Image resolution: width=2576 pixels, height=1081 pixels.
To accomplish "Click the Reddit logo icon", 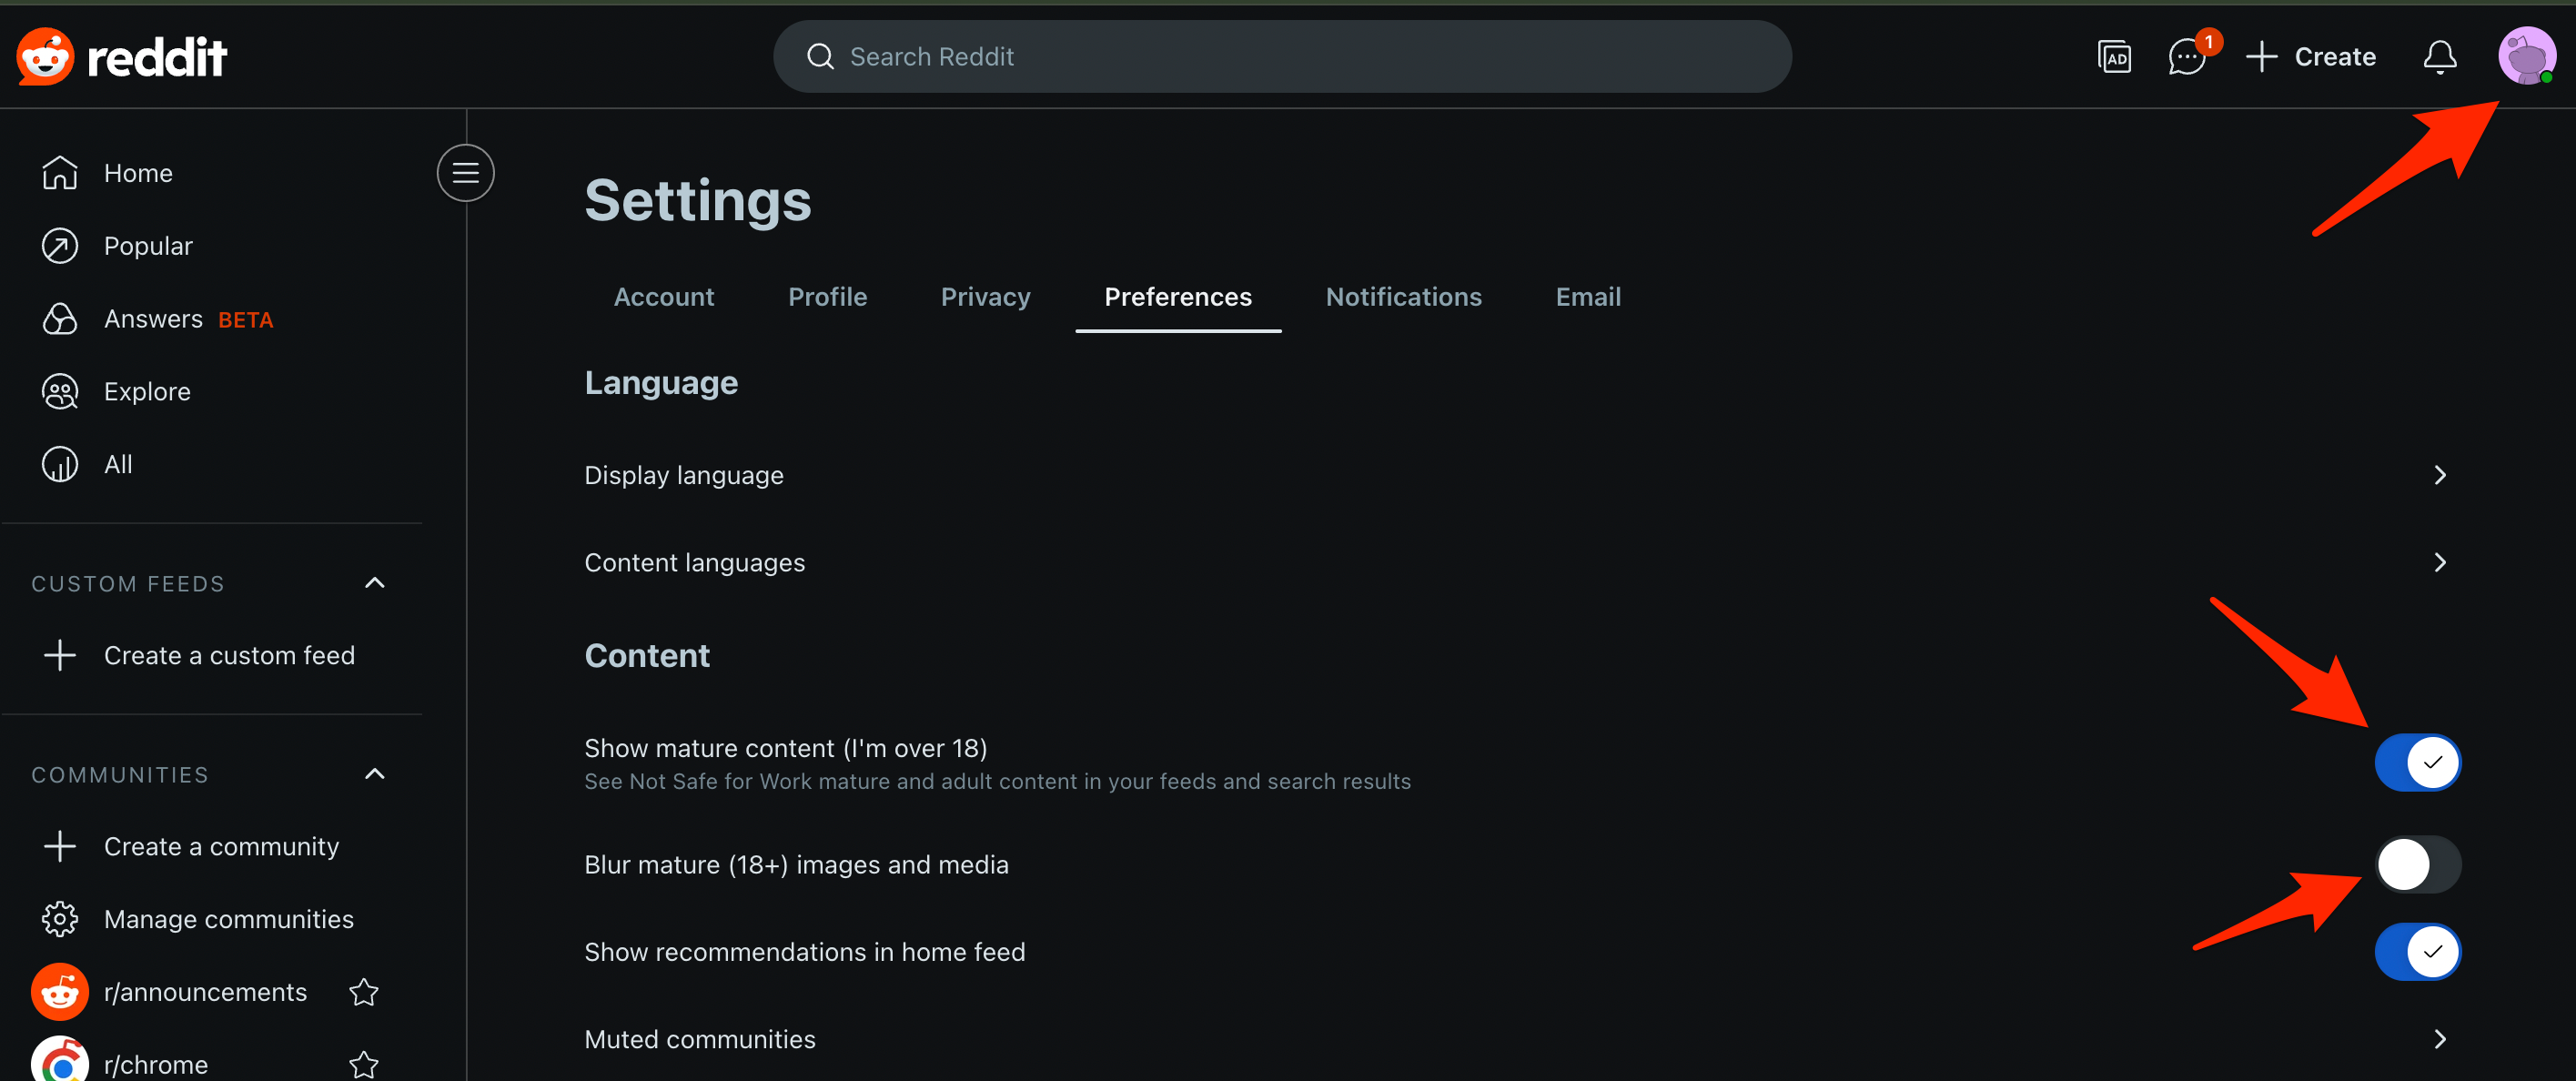I will tap(45, 57).
